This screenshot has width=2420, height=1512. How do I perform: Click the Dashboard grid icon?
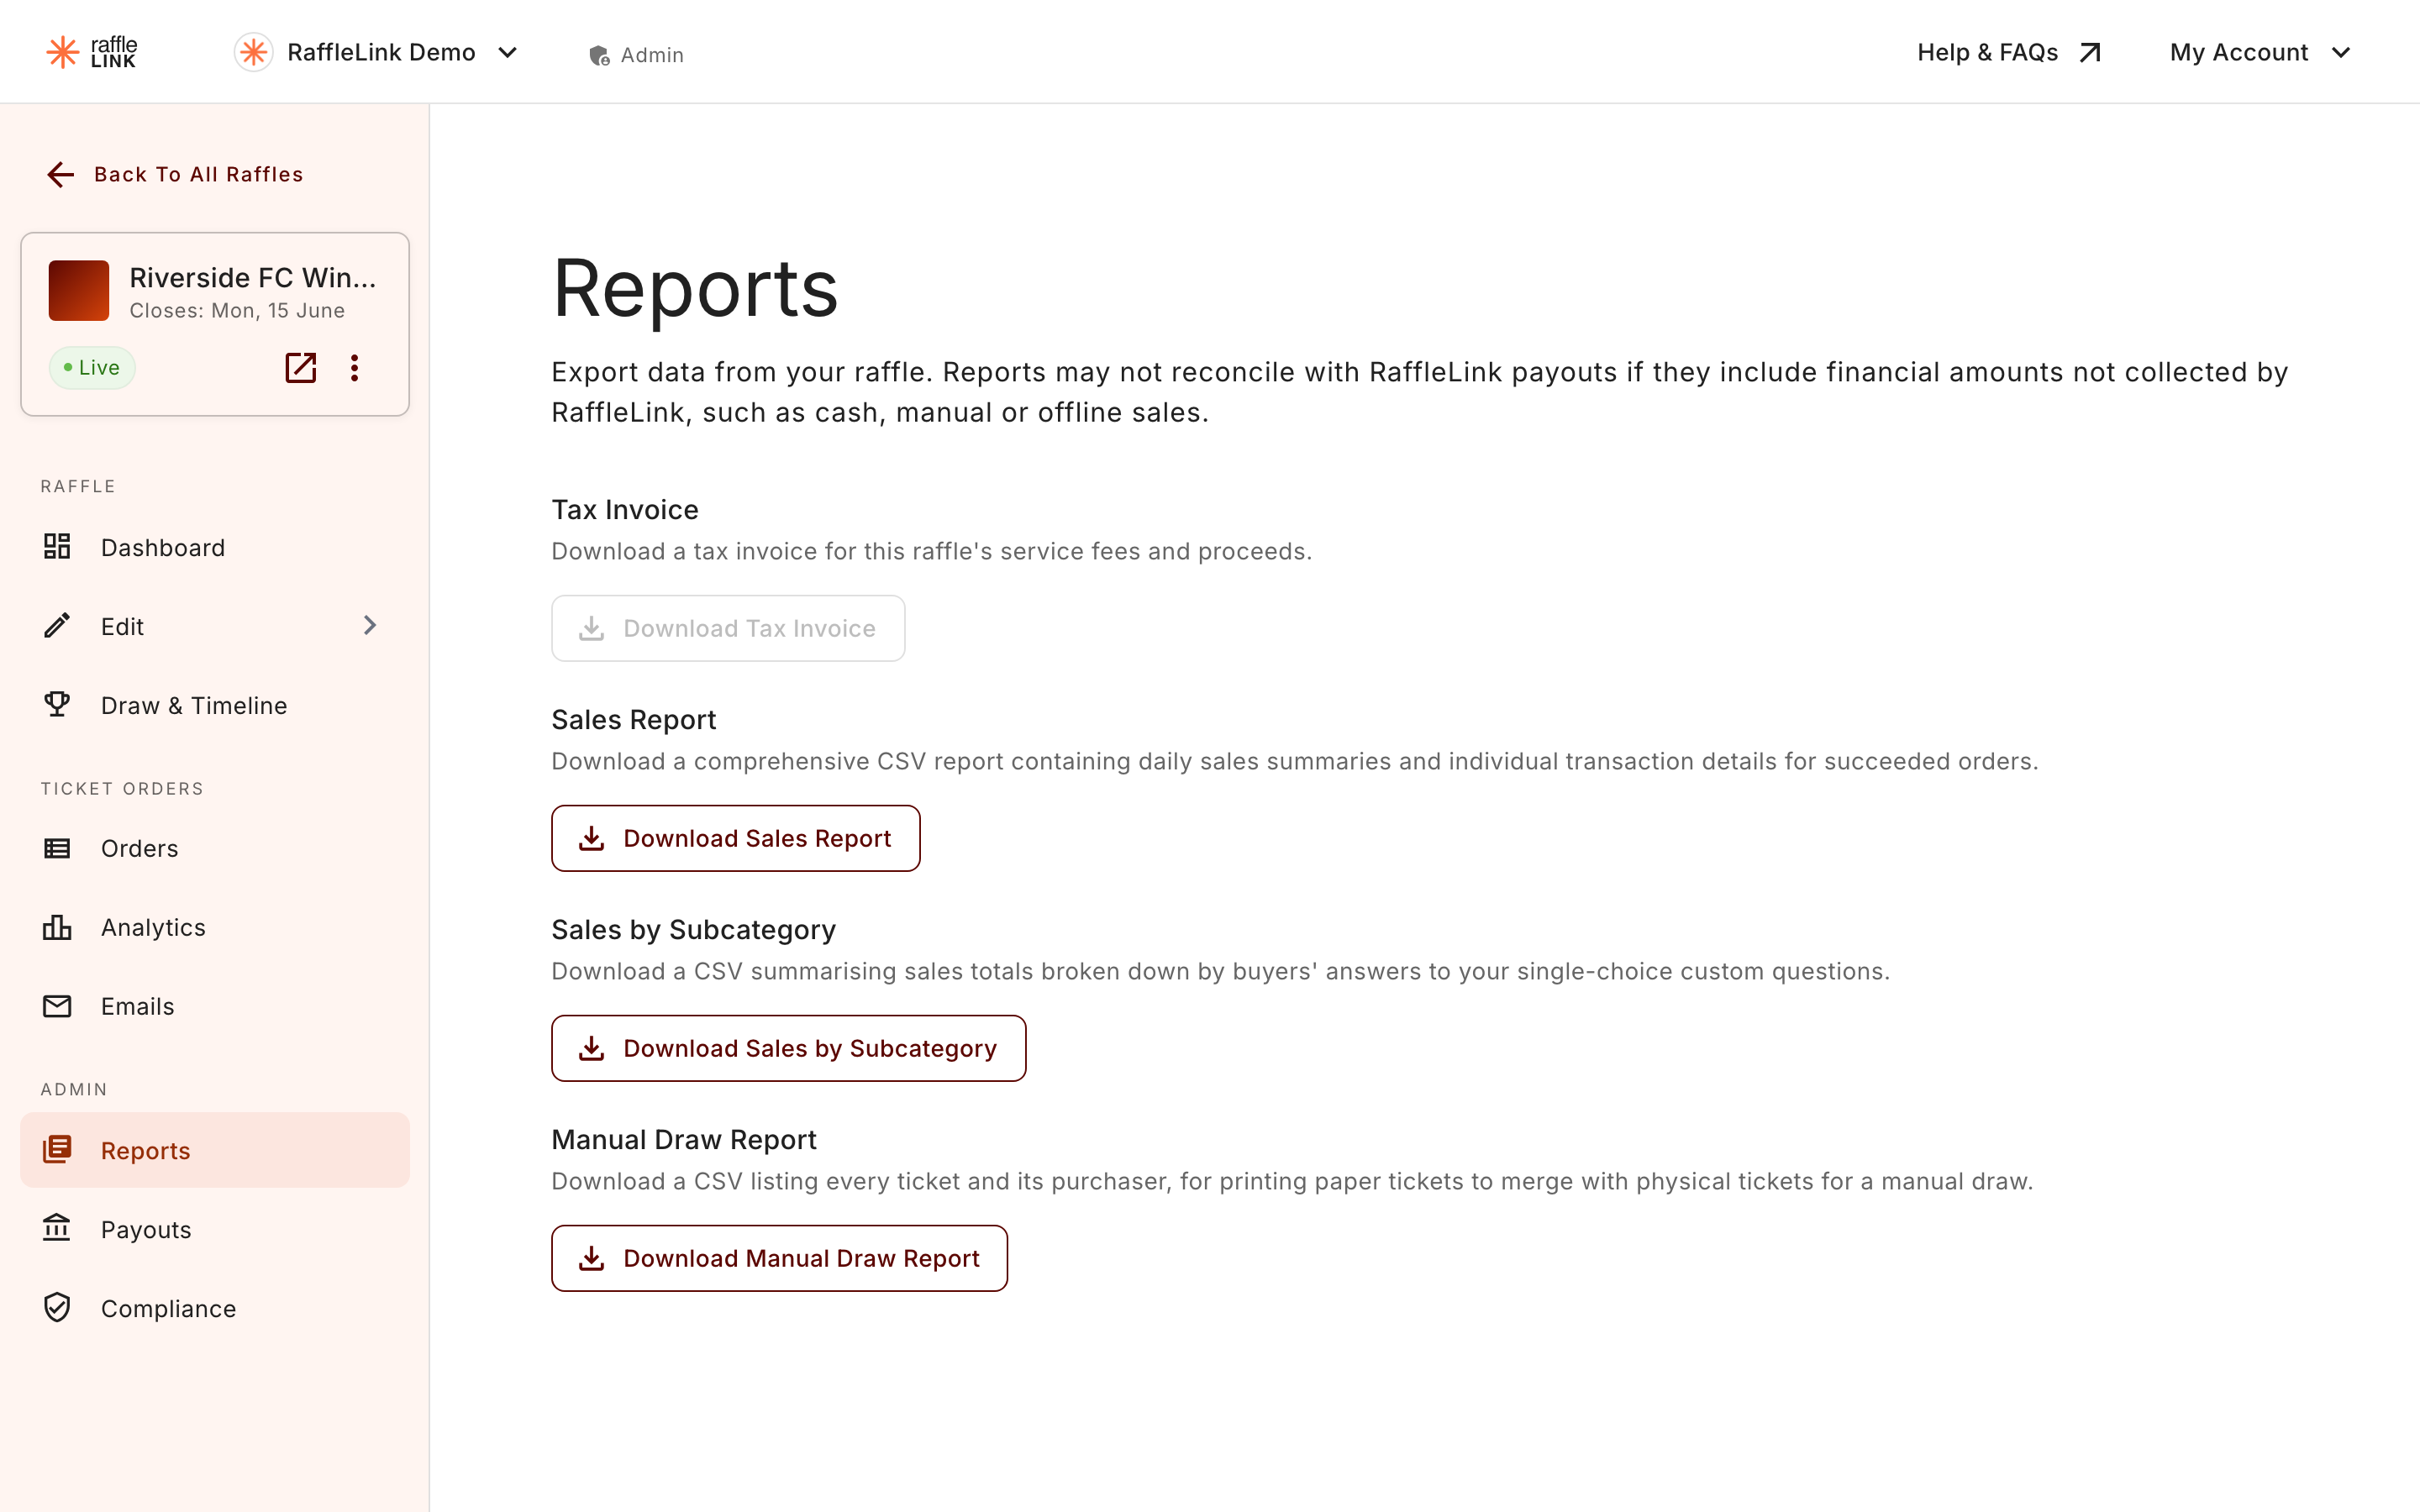(x=57, y=547)
